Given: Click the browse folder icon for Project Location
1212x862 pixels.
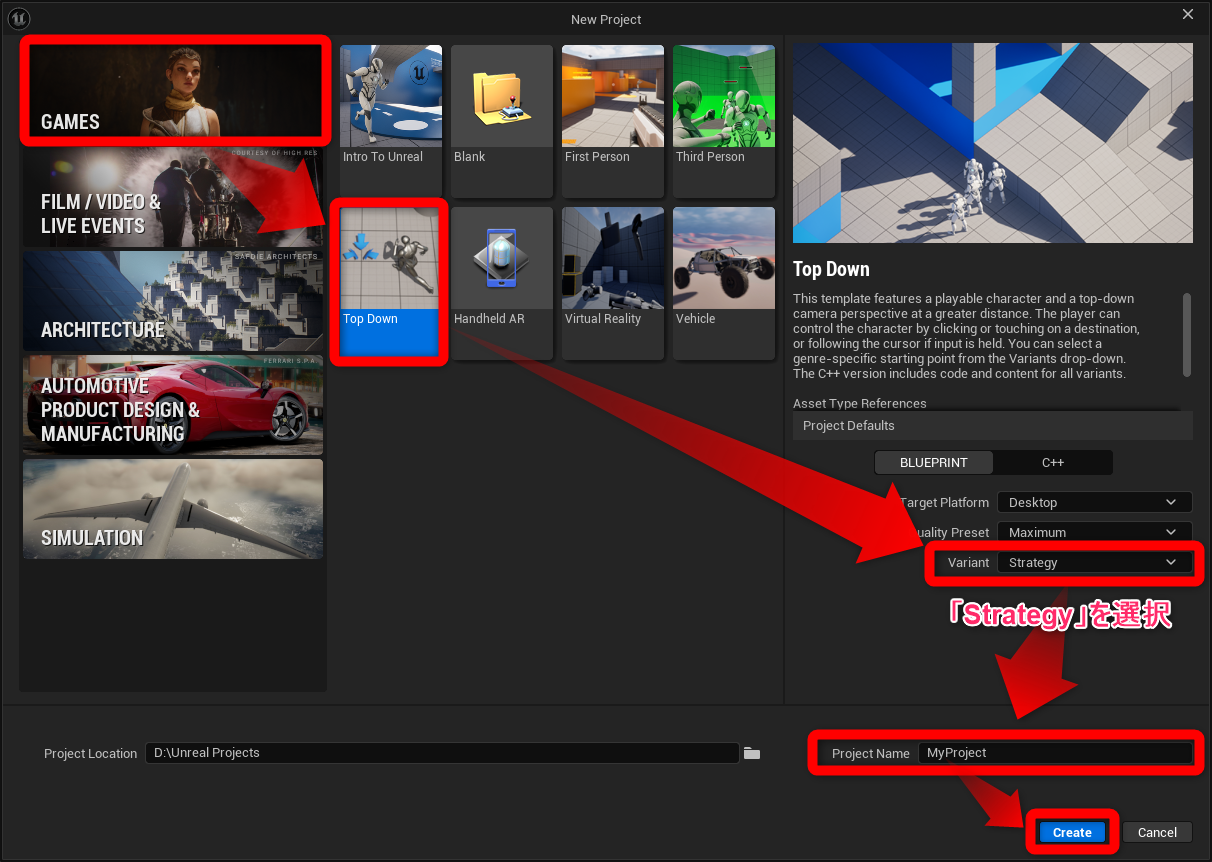Looking at the screenshot, I should coord(752,753).
